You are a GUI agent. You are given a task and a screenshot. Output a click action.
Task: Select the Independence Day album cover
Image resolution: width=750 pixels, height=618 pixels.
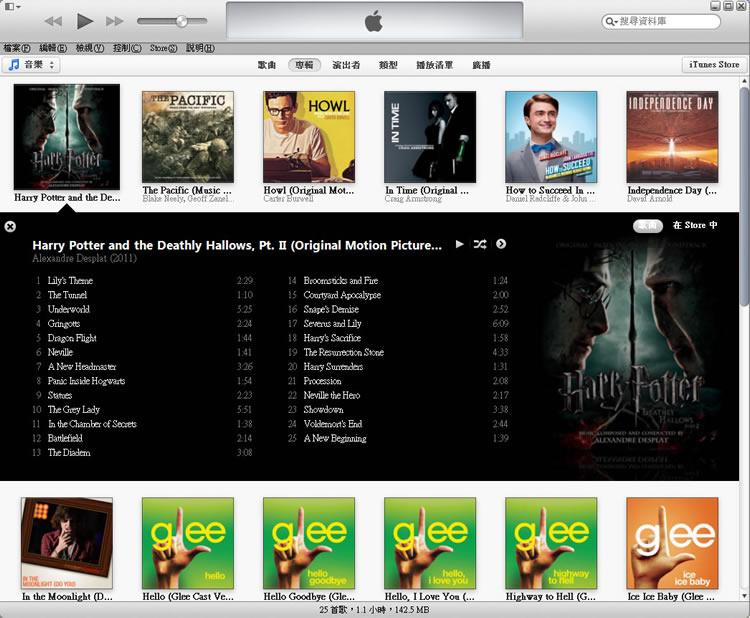point(672,137)
